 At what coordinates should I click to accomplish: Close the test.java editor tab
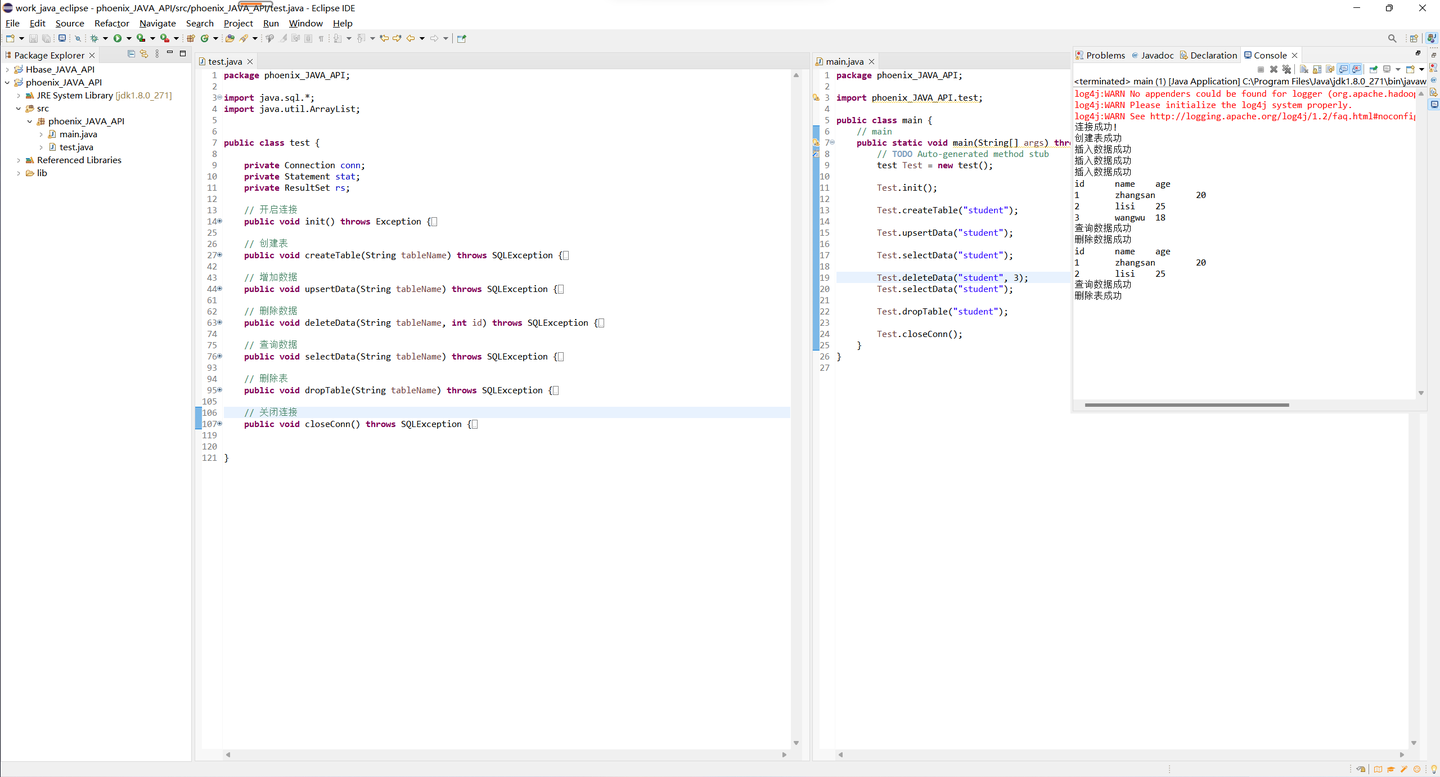coord(250,62)
